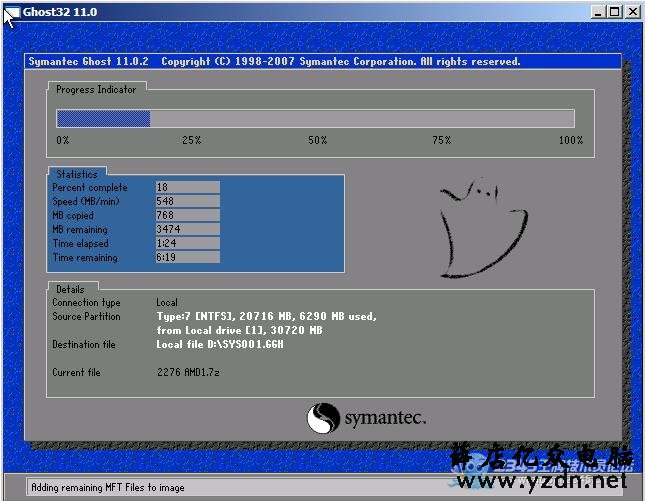
Task: Click the current file '2276 AMD1.7z'
Action: (188, 372)
